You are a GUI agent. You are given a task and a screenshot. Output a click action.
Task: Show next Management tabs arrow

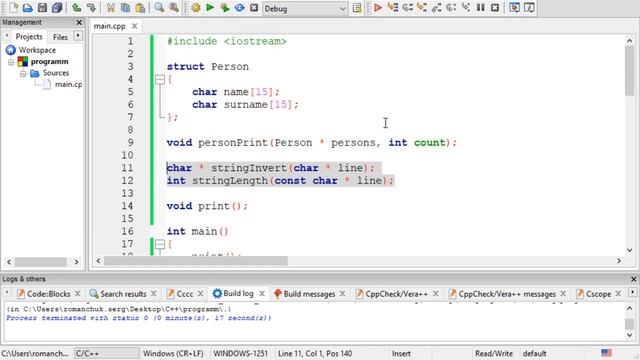click(x=78, y=36)
